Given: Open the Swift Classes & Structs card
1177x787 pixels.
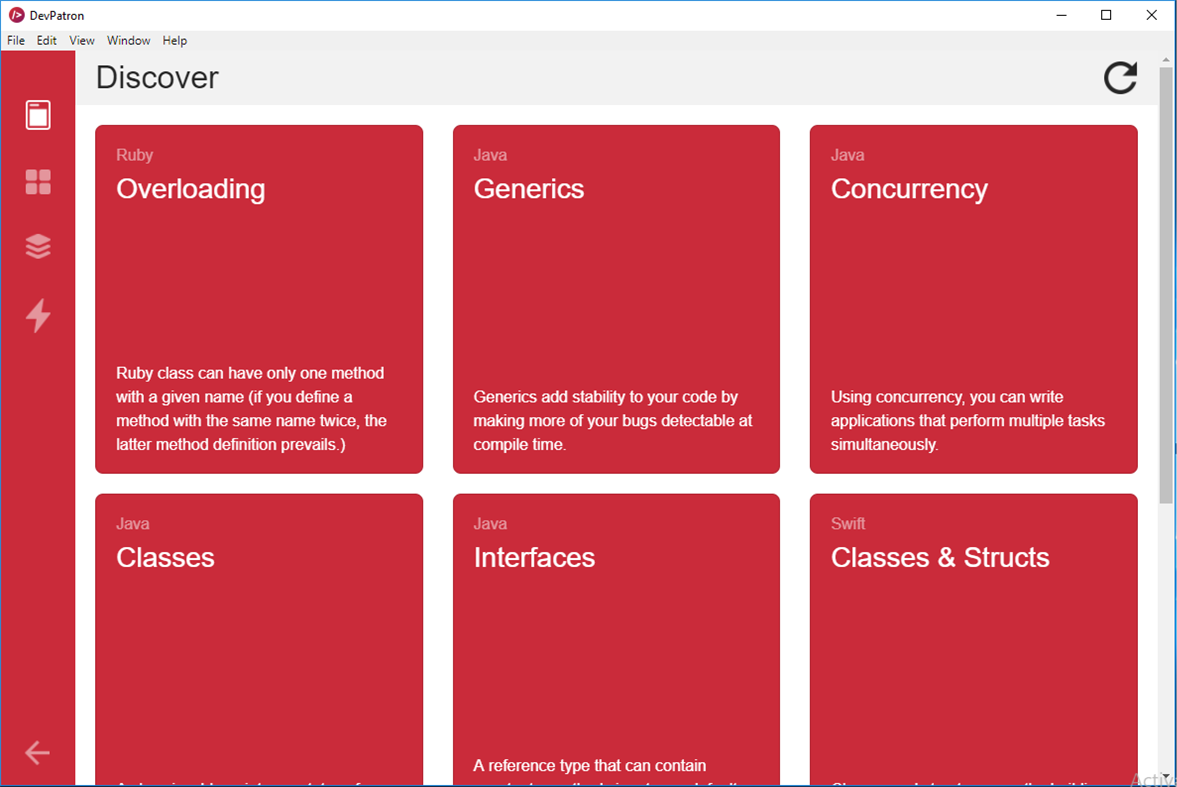Looking at the screenshot, I should (973, 640).
